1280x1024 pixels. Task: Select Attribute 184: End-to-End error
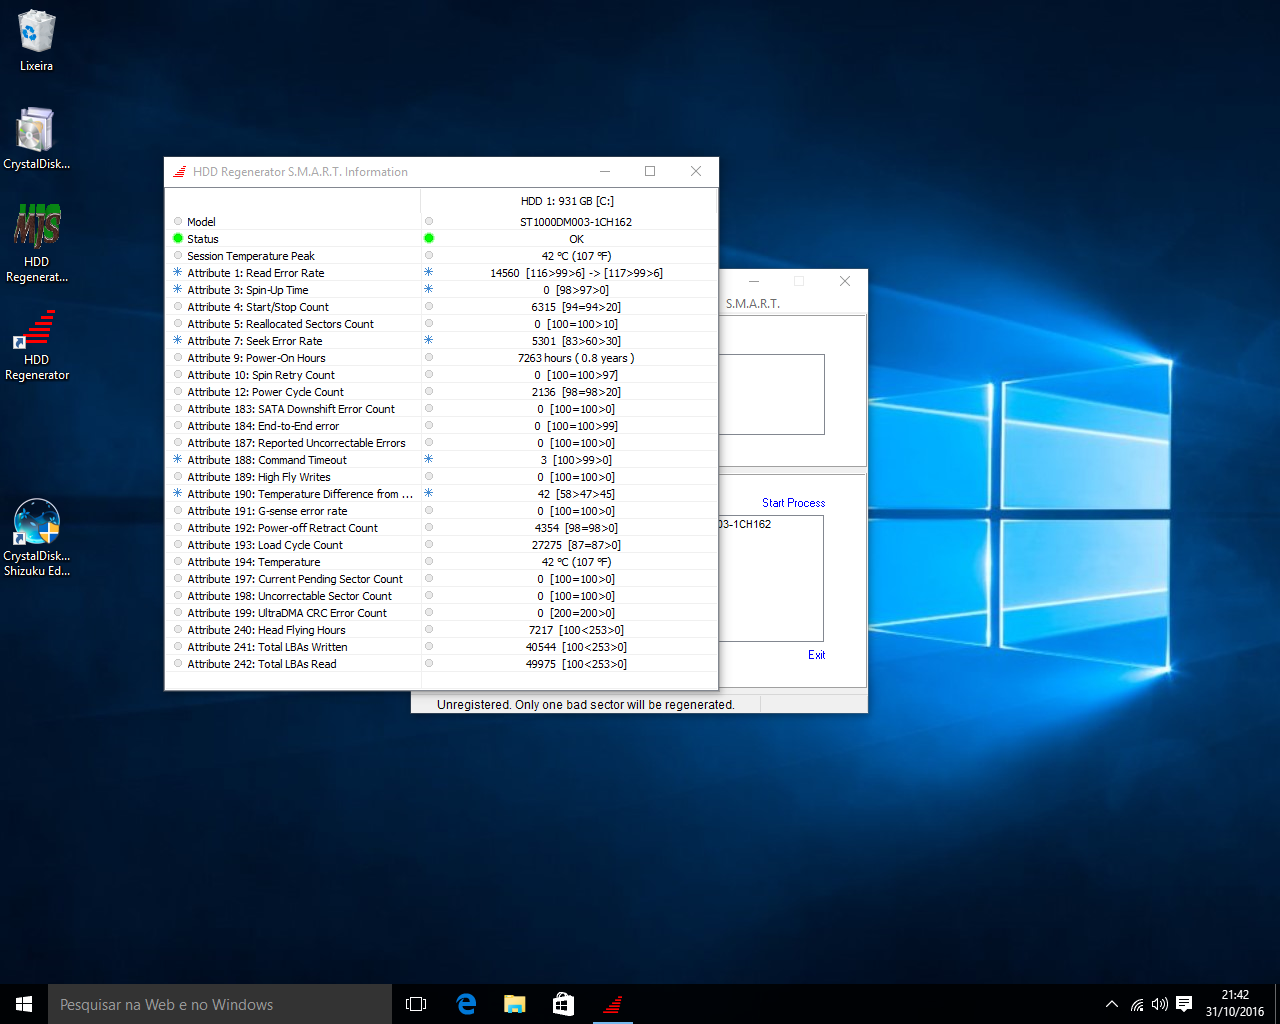[263, 426]
